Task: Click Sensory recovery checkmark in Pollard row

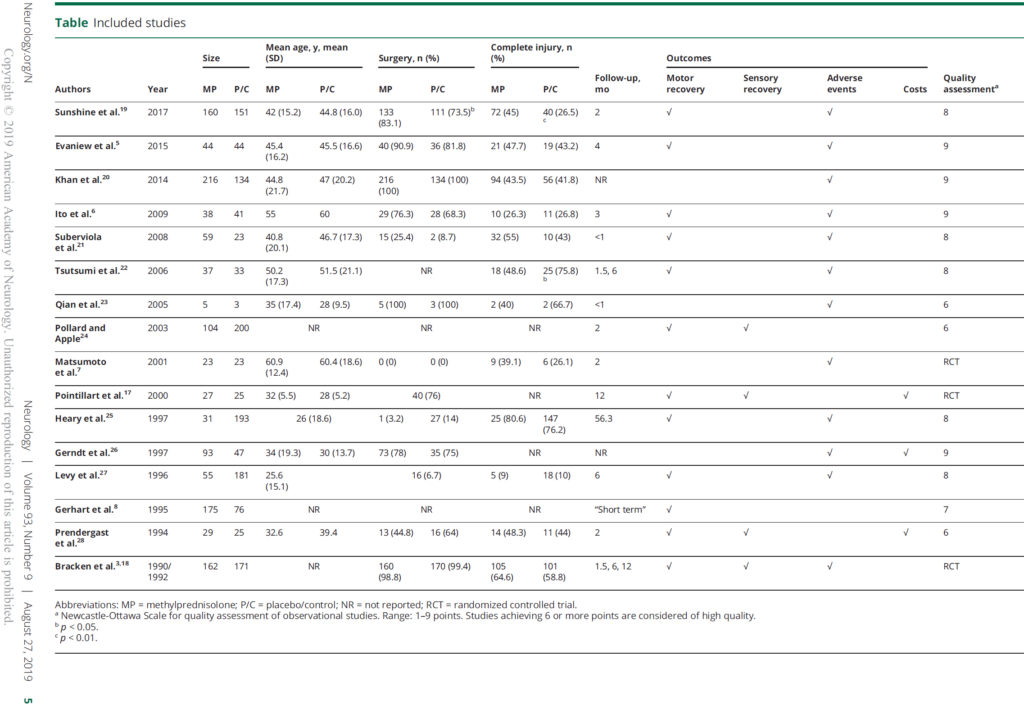Action: point(746,328)
